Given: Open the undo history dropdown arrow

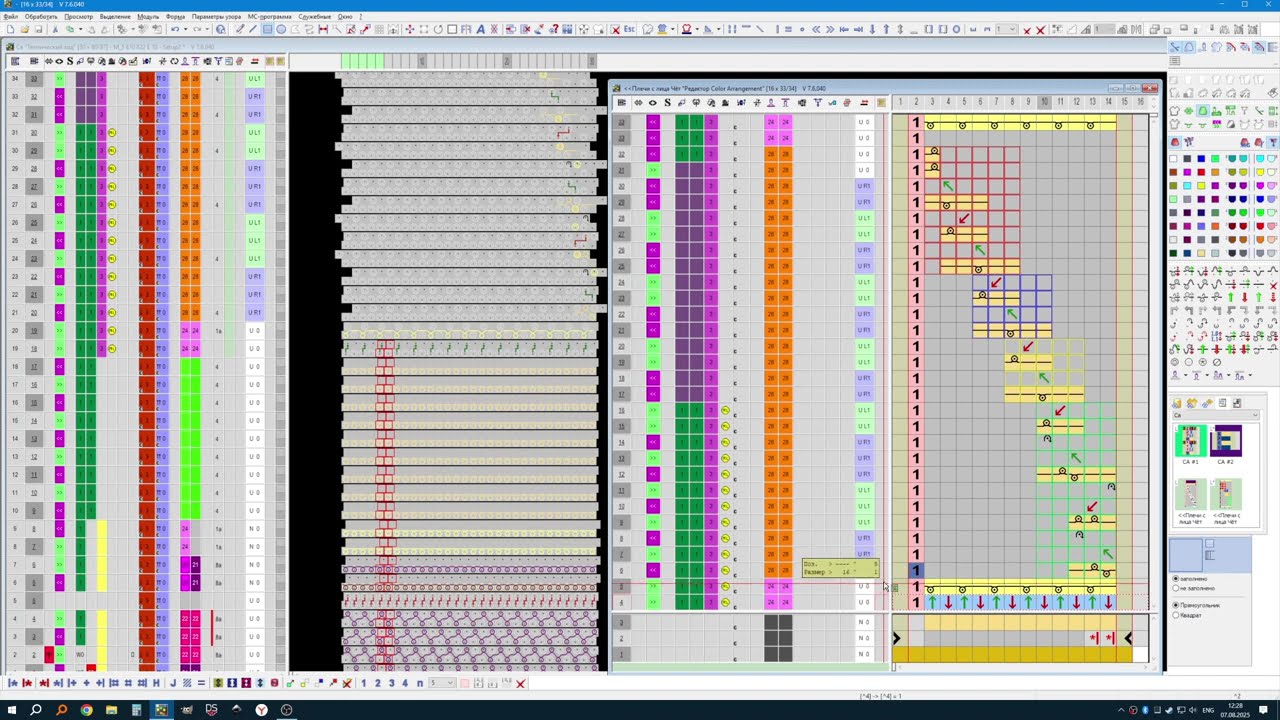Looking at the screenshot, I should click(x=185, y=29).
